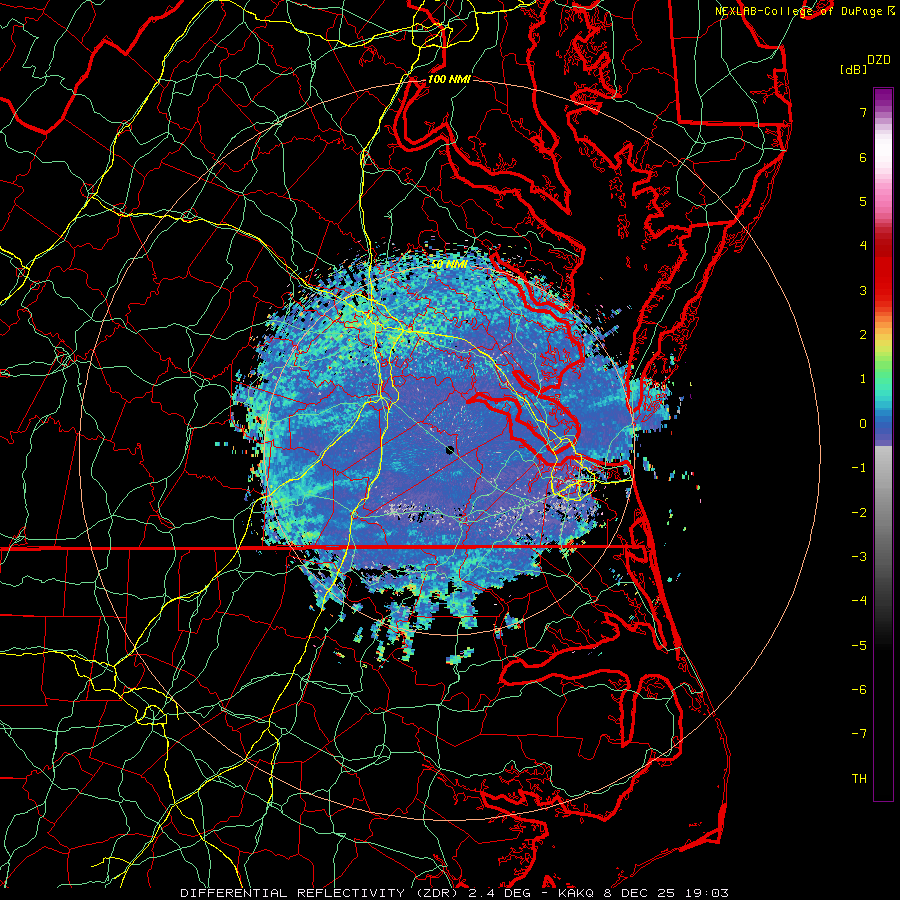Click the positive 2 scale value
The image size is (900, 900).
click(x=863, y=335)
